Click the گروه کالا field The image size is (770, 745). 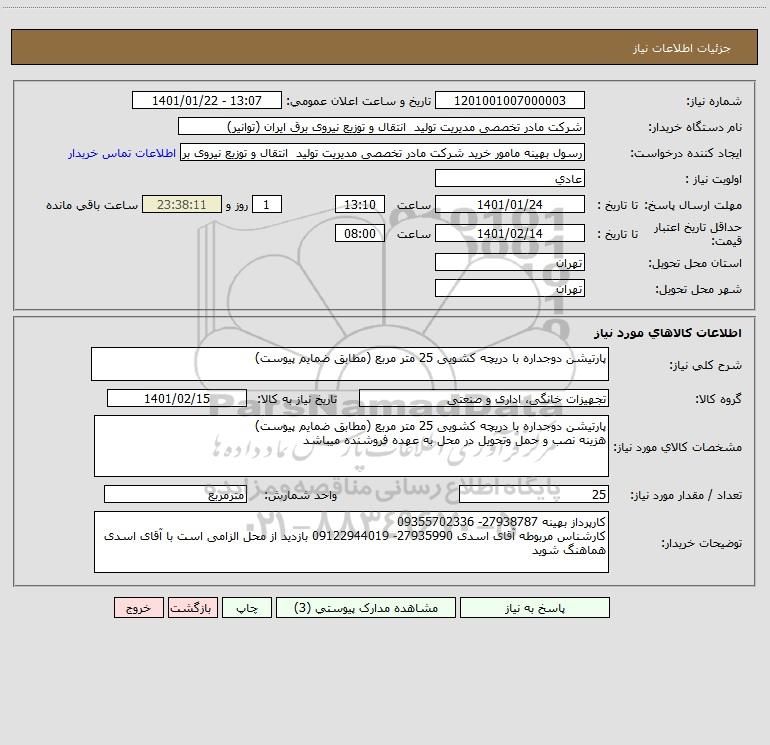tap(484, 398)
